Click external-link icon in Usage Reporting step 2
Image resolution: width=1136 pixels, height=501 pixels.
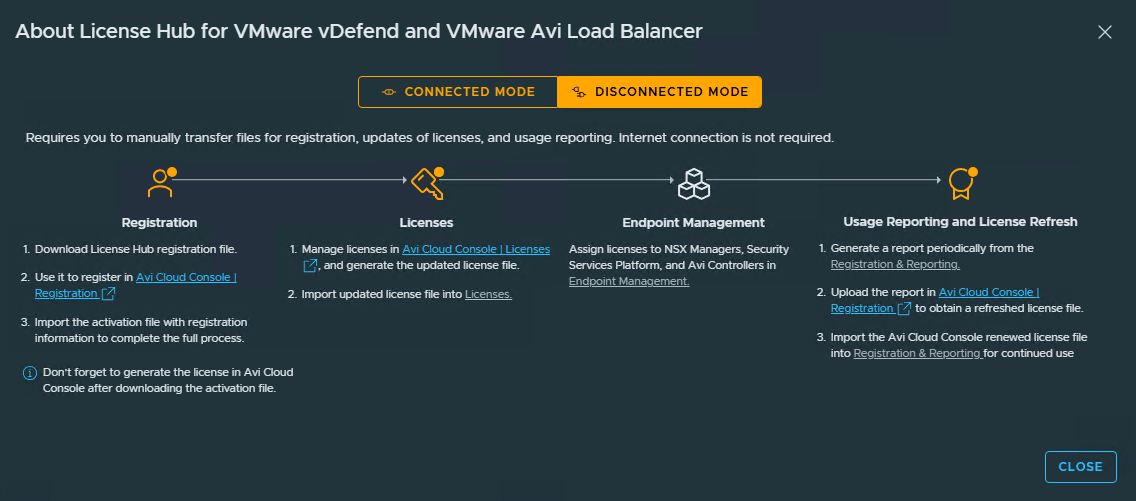(904, 308)
